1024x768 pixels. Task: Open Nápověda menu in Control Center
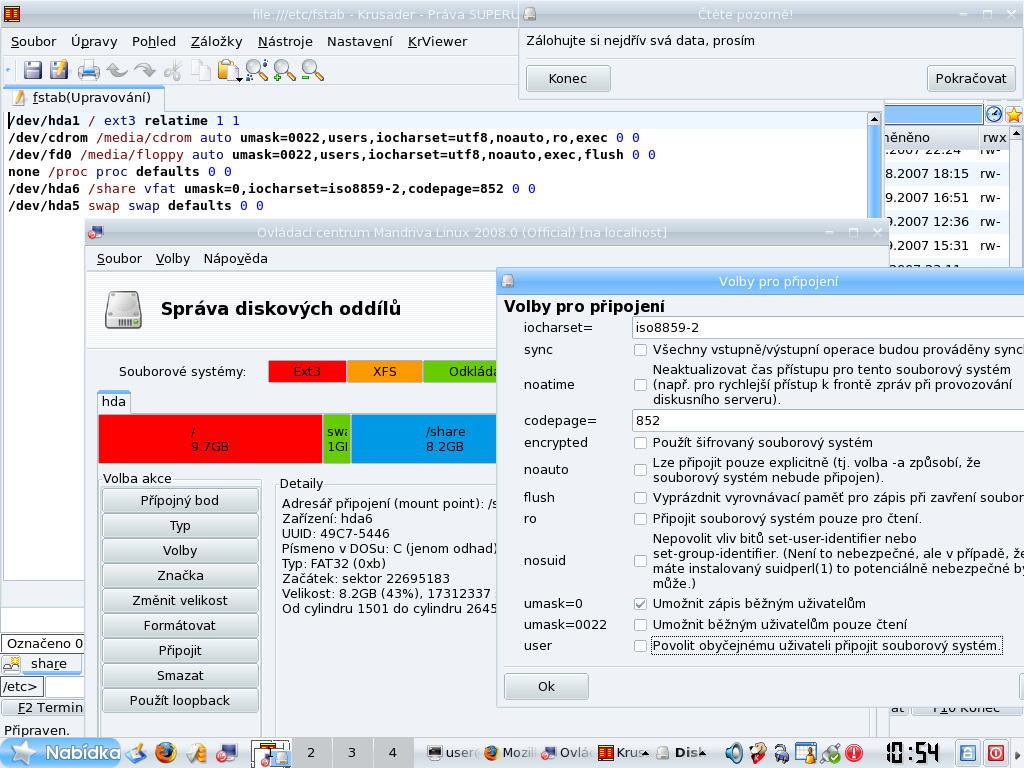coord(235,259)
